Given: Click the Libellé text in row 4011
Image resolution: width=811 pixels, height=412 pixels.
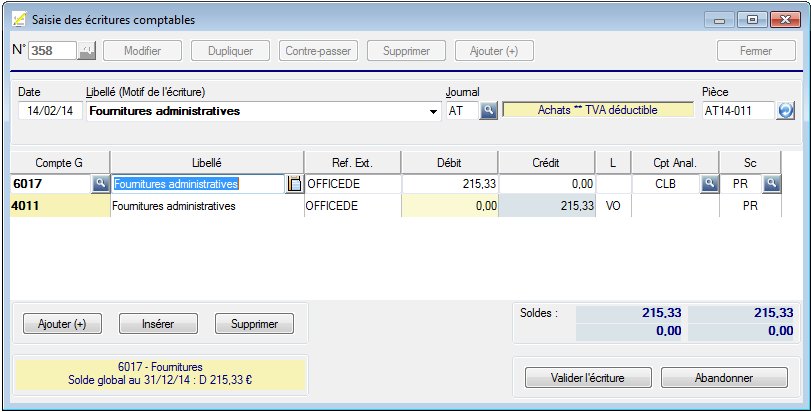Looking at the screenshot, I should point(174,206).
